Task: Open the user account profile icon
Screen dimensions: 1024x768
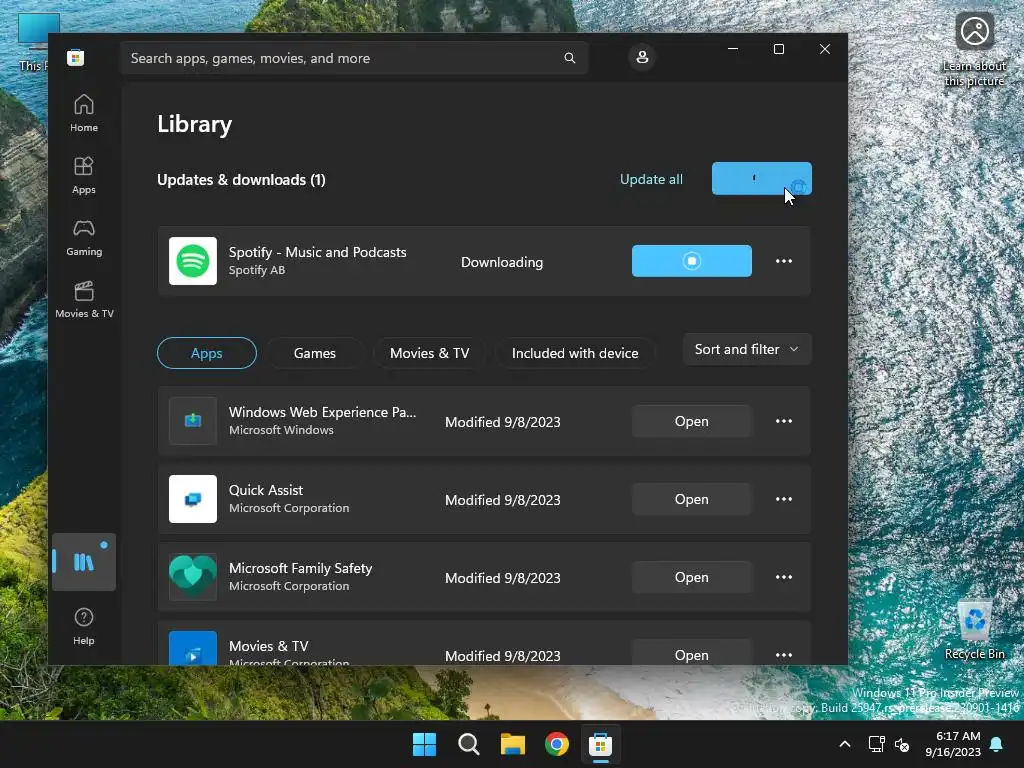Action: tap(642, 57)
